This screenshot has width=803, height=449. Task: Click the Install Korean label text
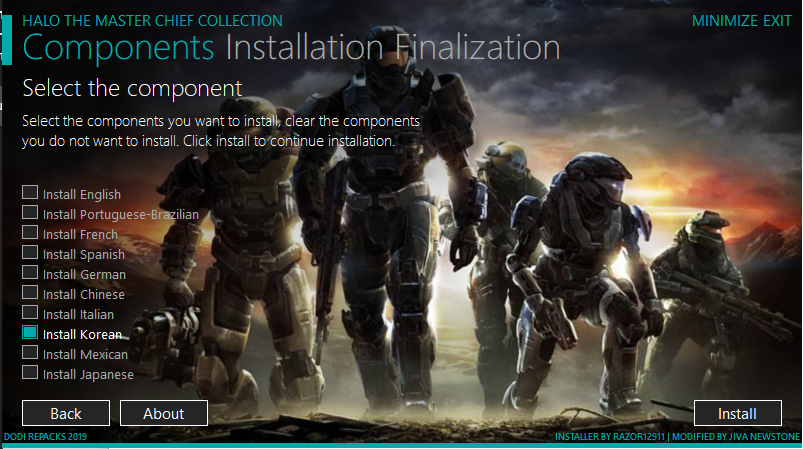82,334
